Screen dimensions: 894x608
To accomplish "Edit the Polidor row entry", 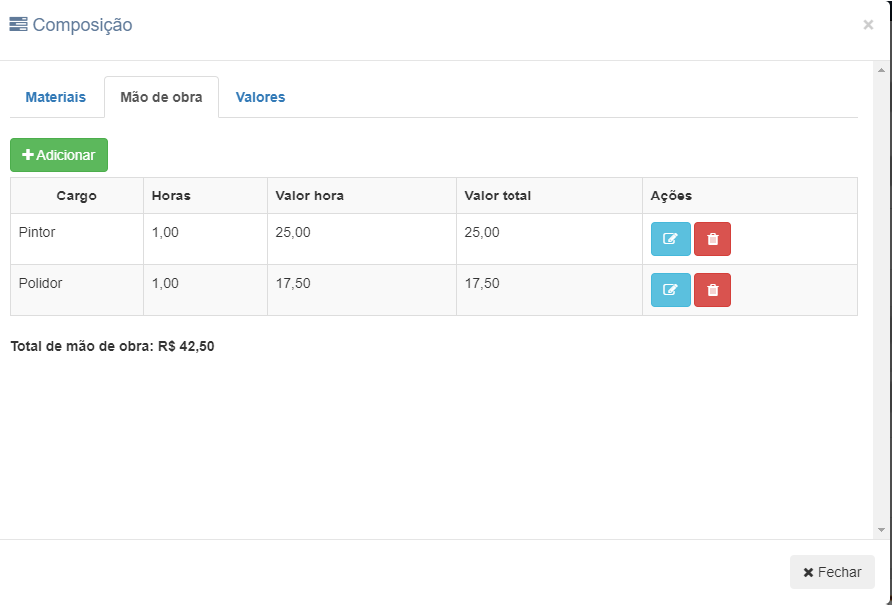I will 670,290.
